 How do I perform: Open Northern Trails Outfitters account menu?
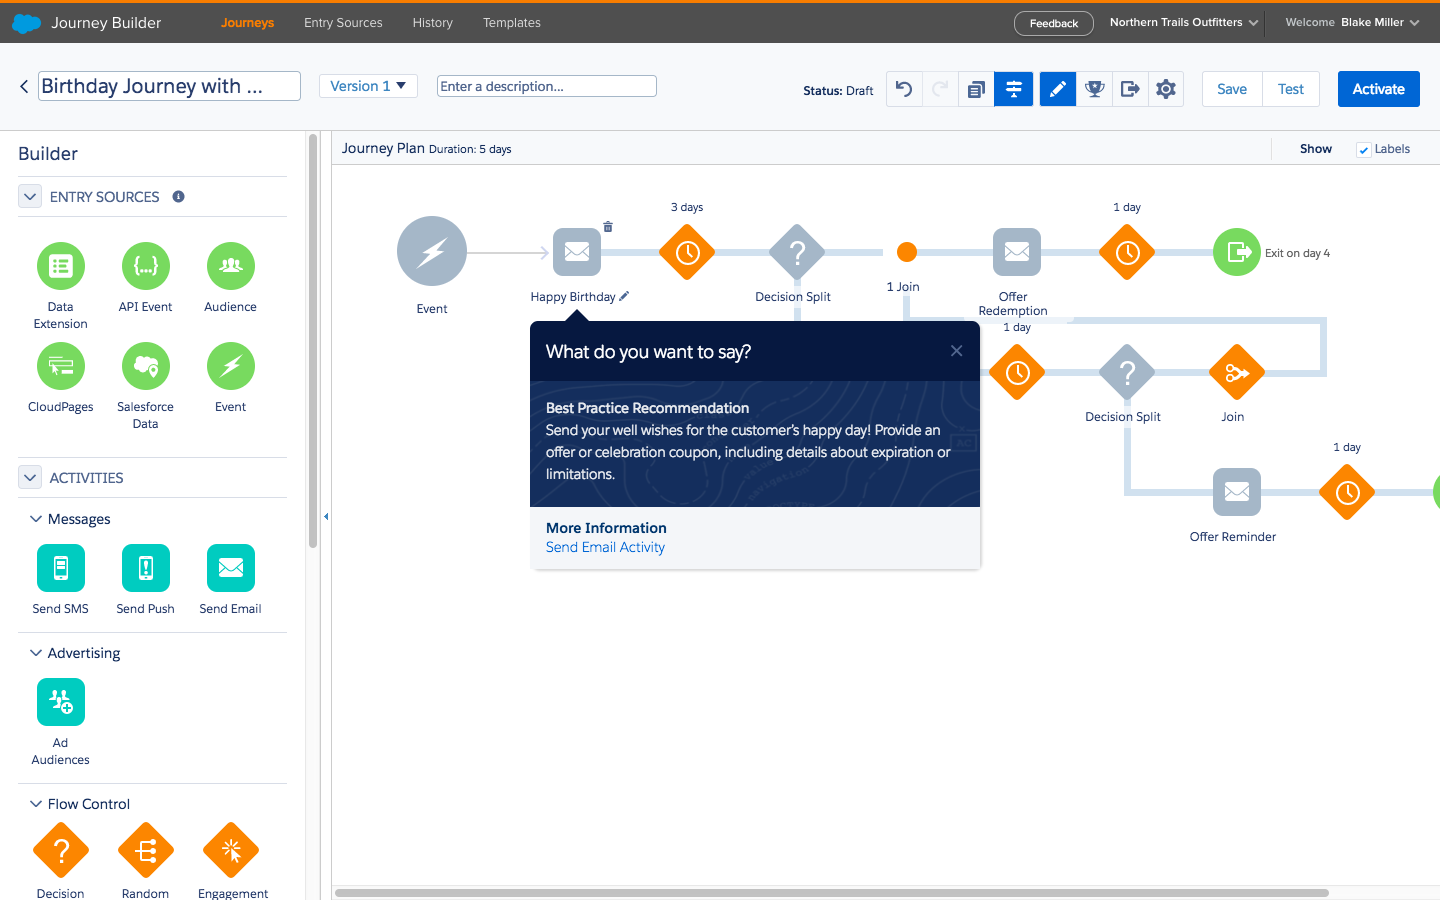1184,22
